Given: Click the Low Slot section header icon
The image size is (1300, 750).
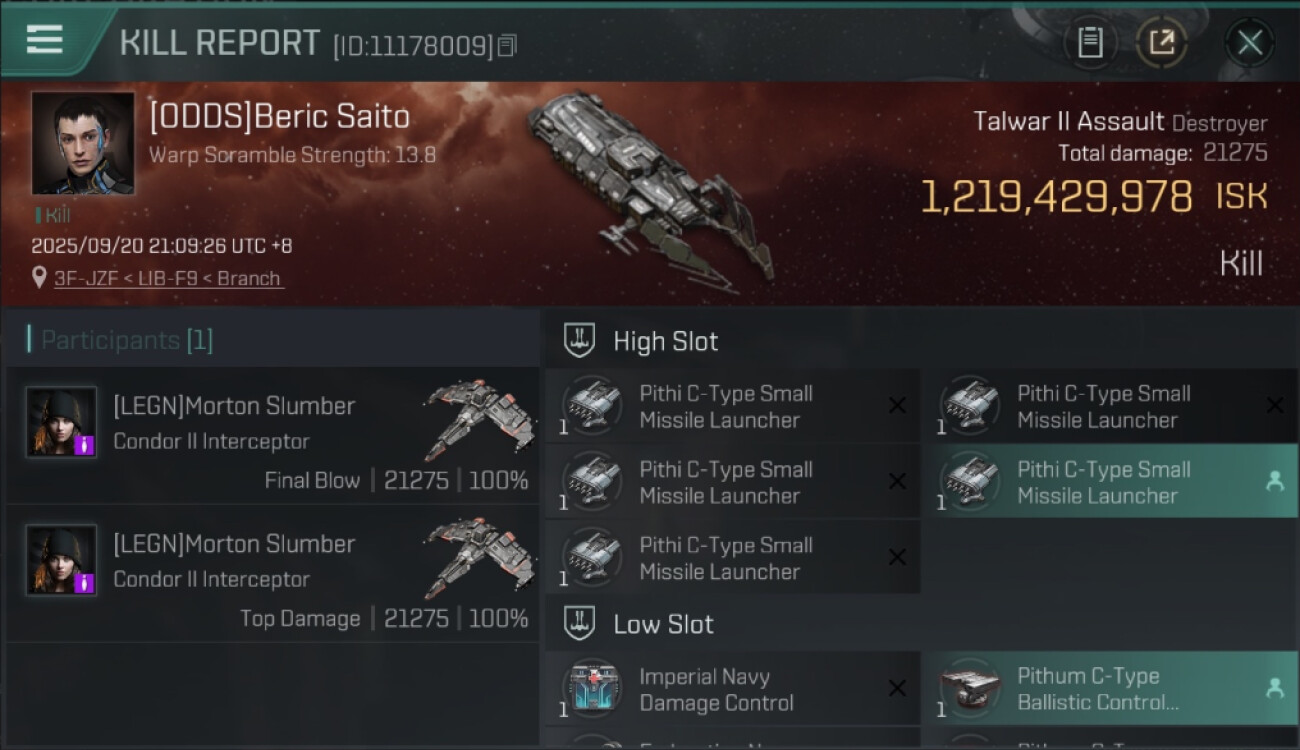Looking at the screenshot, I should pos(580,624).
